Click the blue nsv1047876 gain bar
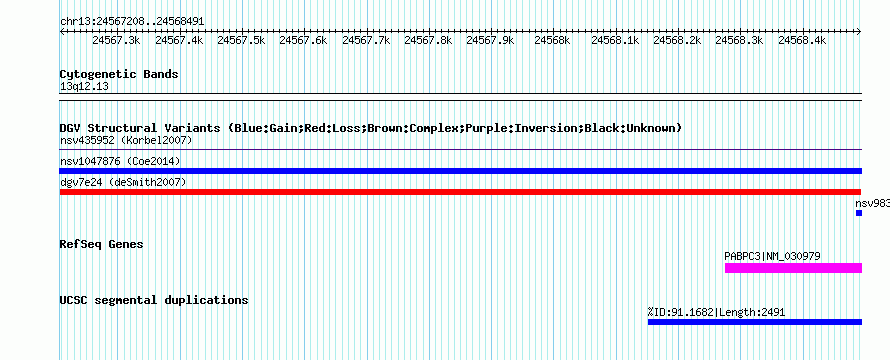The height and width of the screenshot is (360, 890). (461, 171)
